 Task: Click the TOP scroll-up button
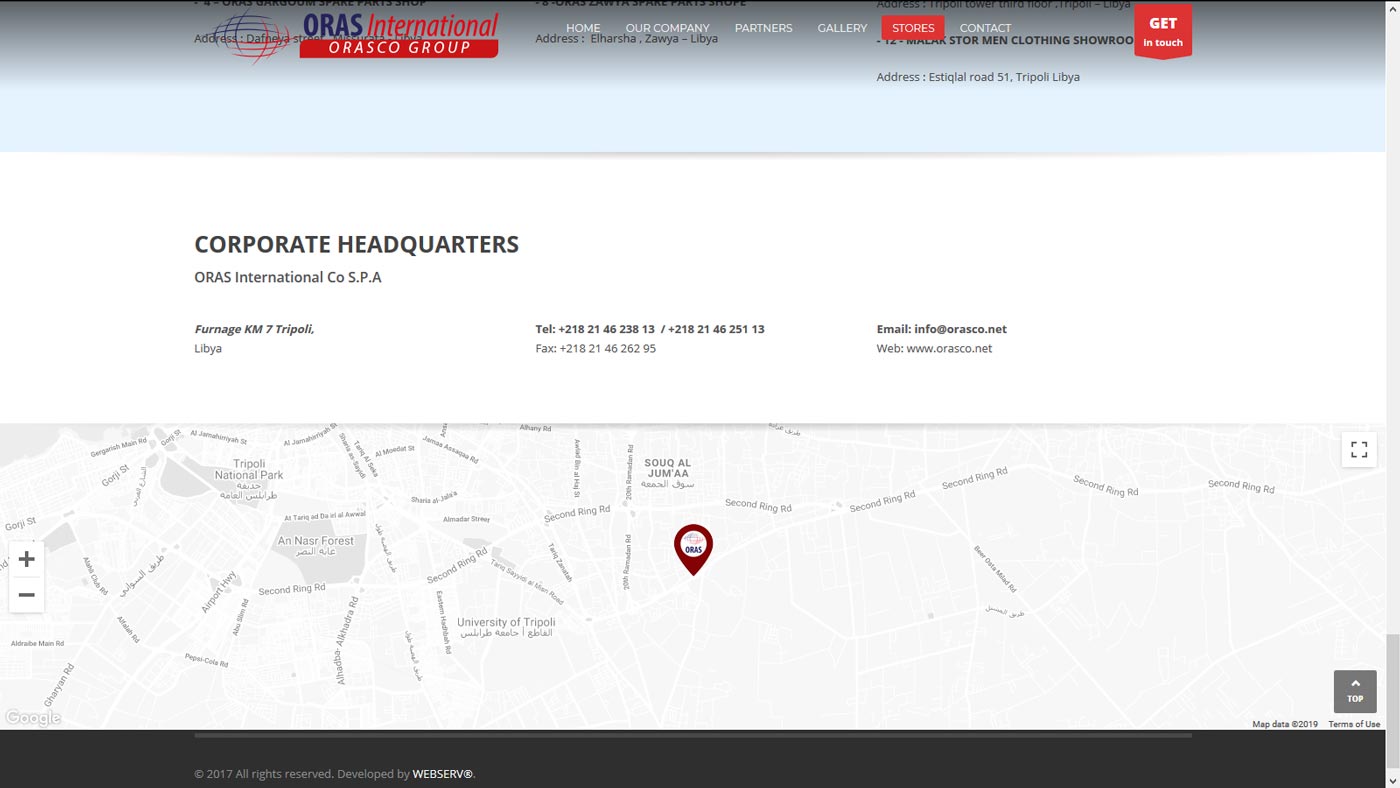1355,691
